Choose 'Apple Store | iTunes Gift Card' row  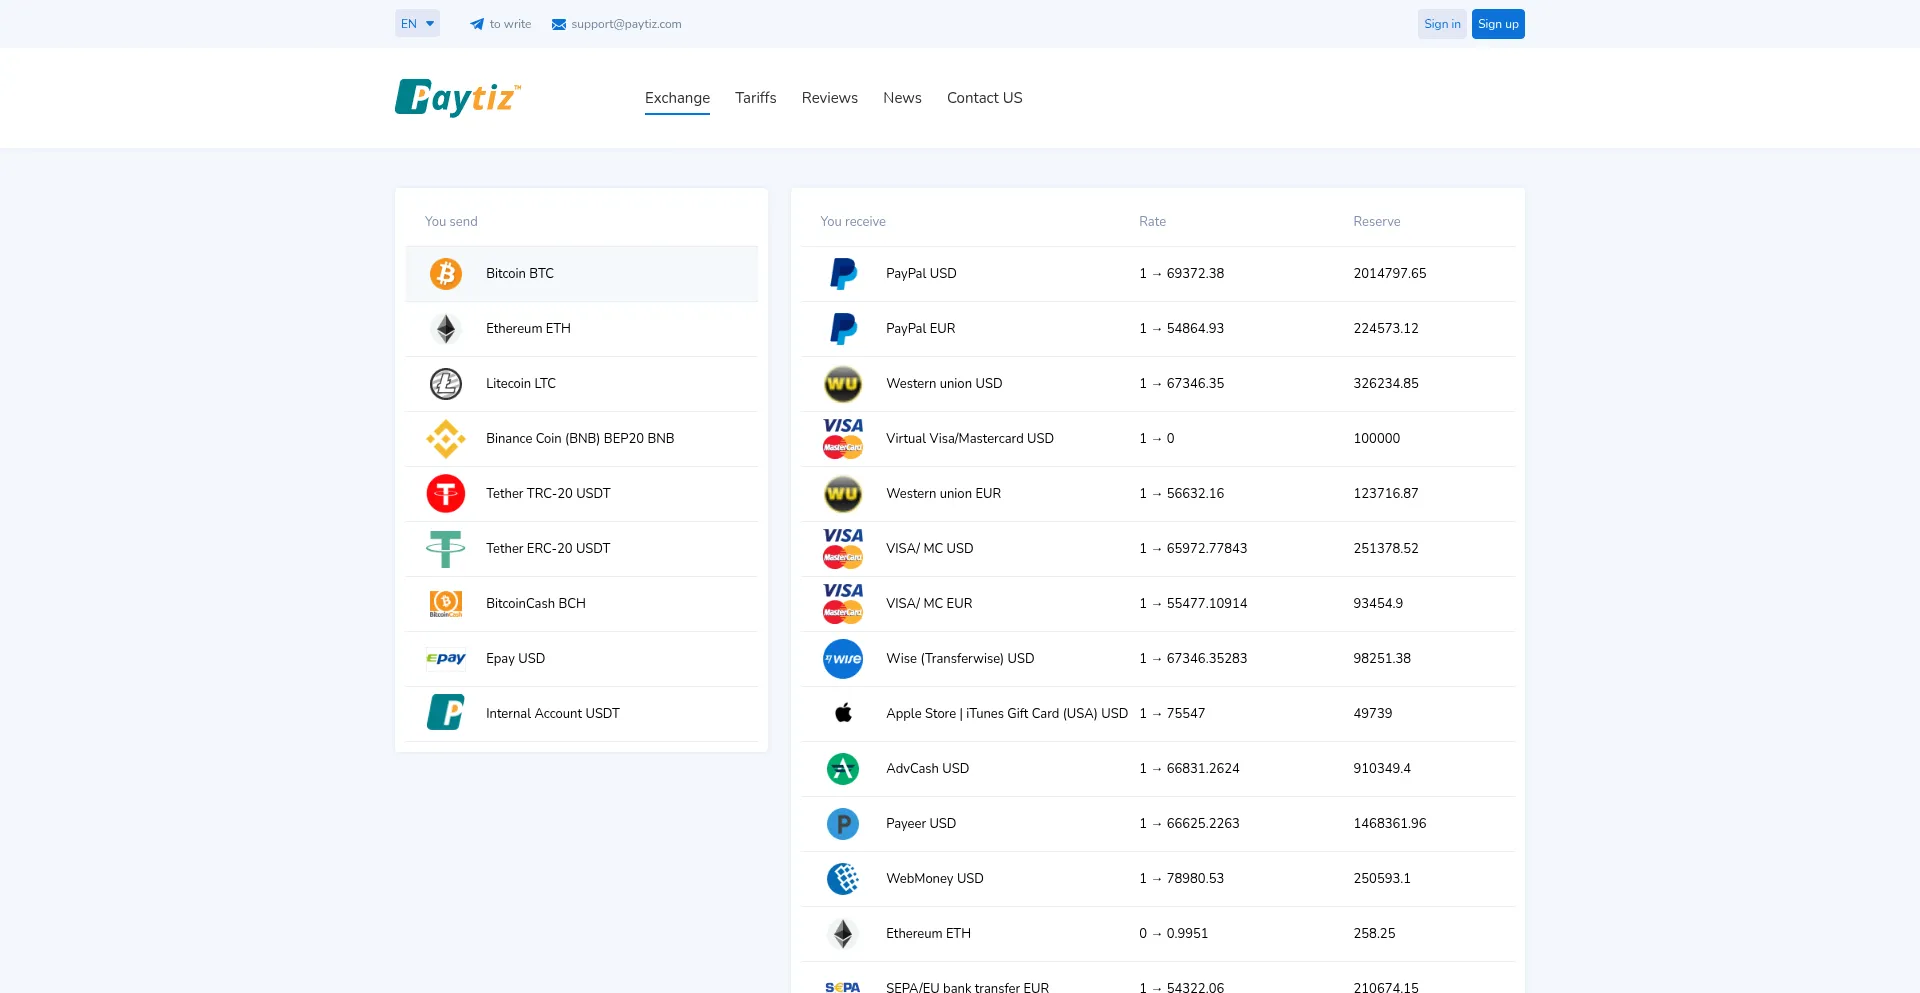click(x=1158, y=714)
